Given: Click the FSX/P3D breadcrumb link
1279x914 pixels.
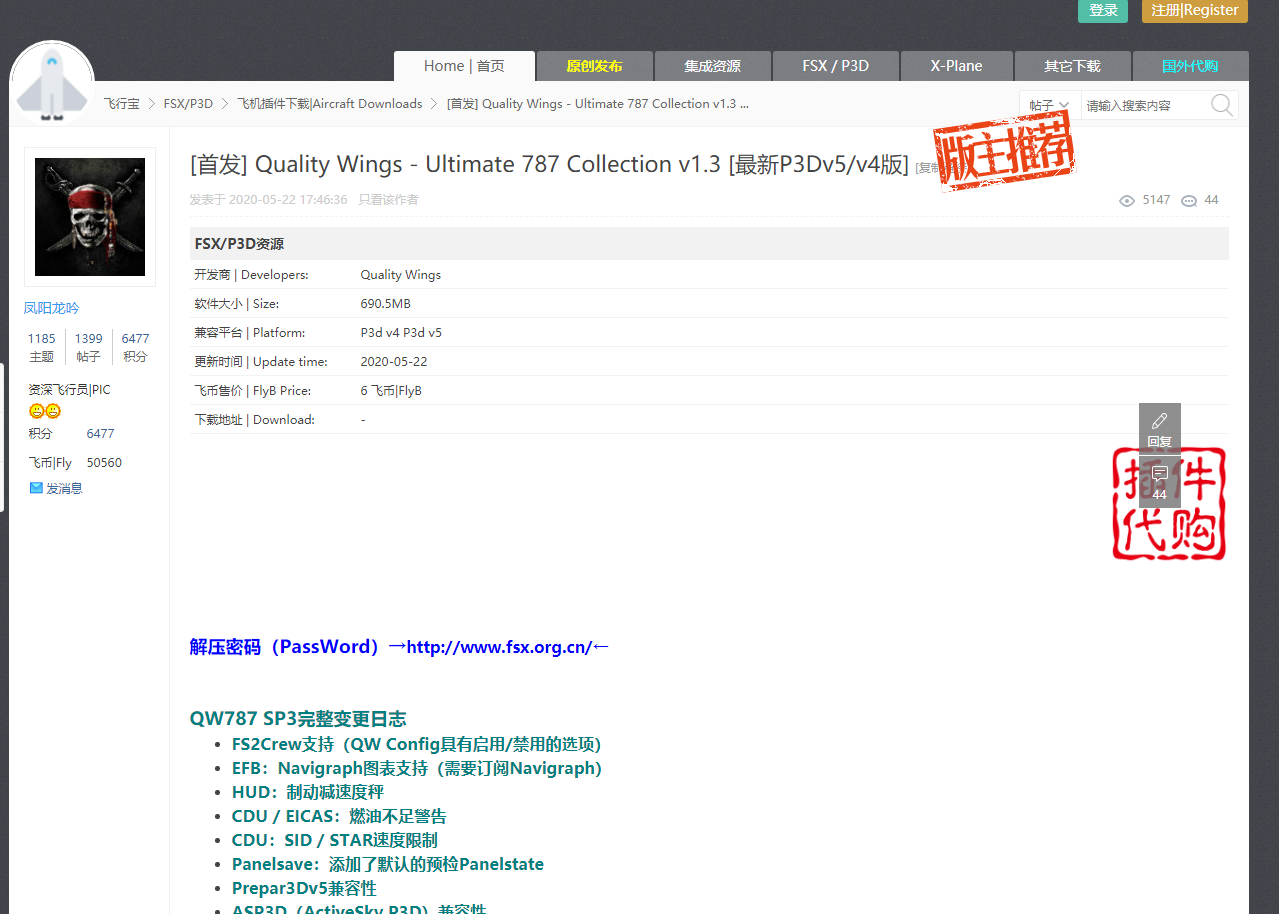Looking at the screenshot, I should 188,104.
